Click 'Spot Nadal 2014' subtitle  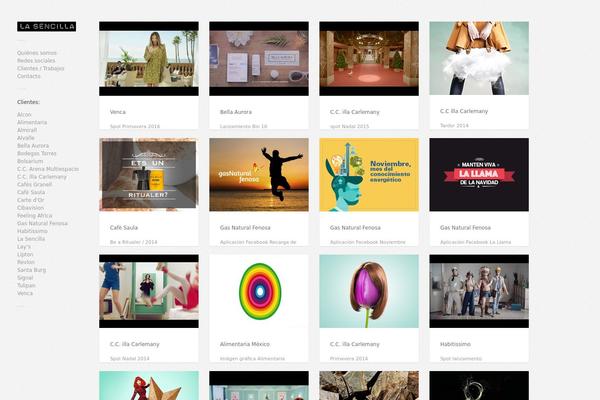point(130,359)
